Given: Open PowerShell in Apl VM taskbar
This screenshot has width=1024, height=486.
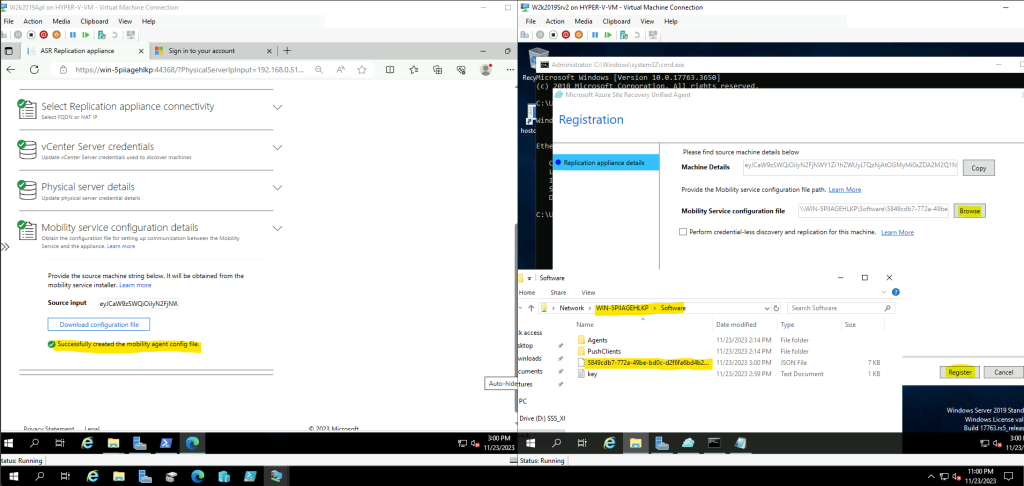Looking at the screenshot, I should (167, 444).
